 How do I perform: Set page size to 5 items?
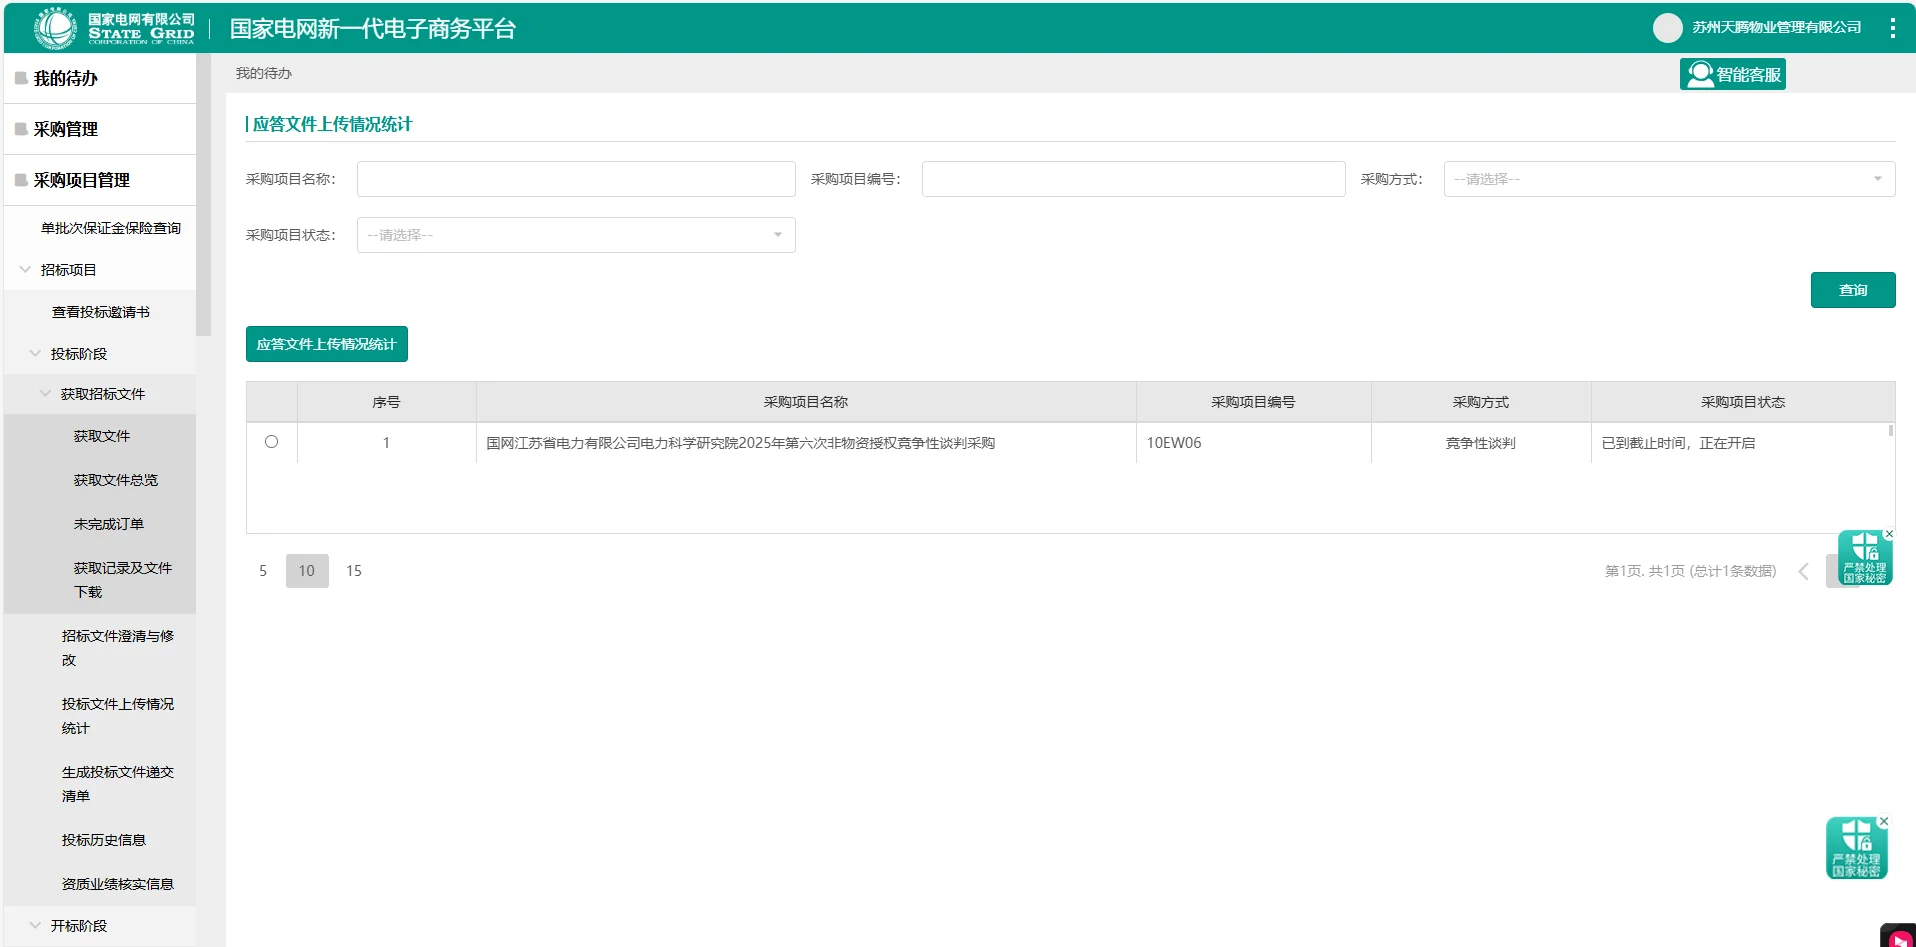point(262,570)
